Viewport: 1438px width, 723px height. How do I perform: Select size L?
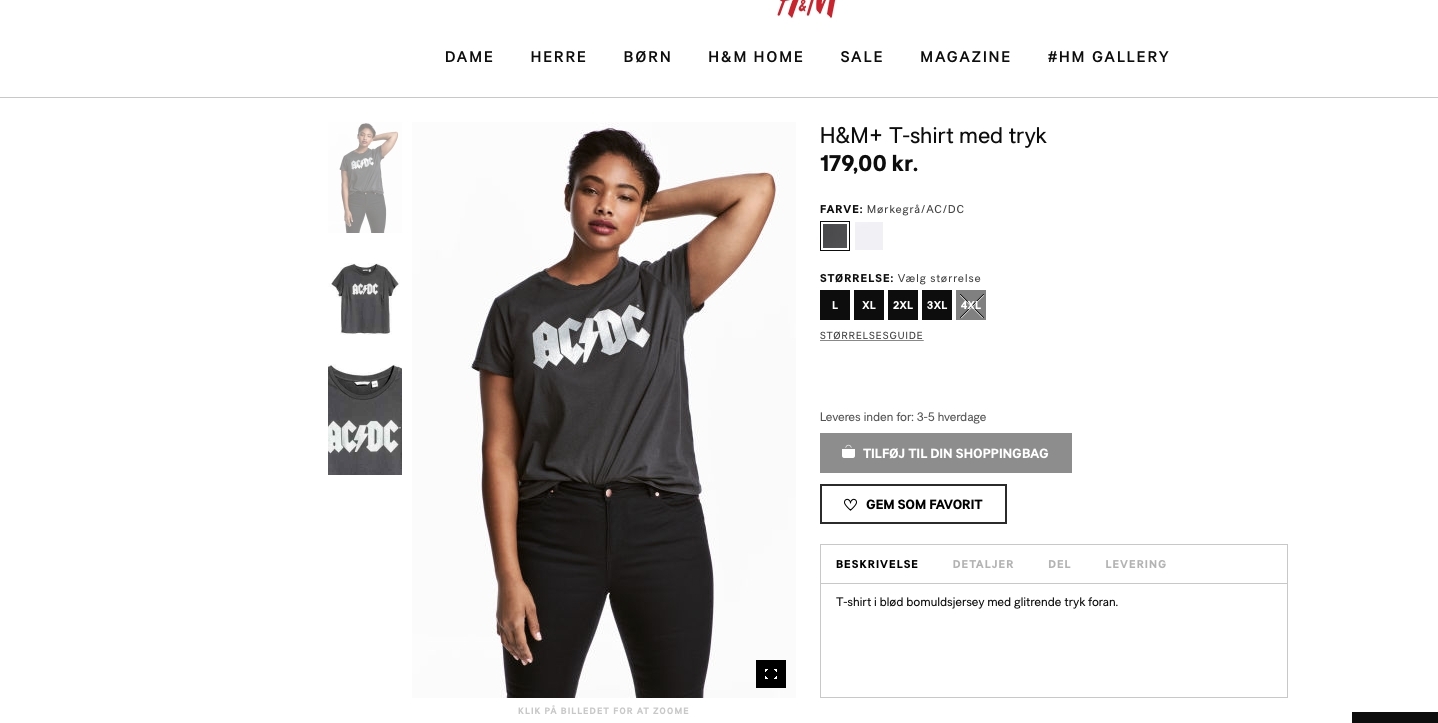point(835,305)
